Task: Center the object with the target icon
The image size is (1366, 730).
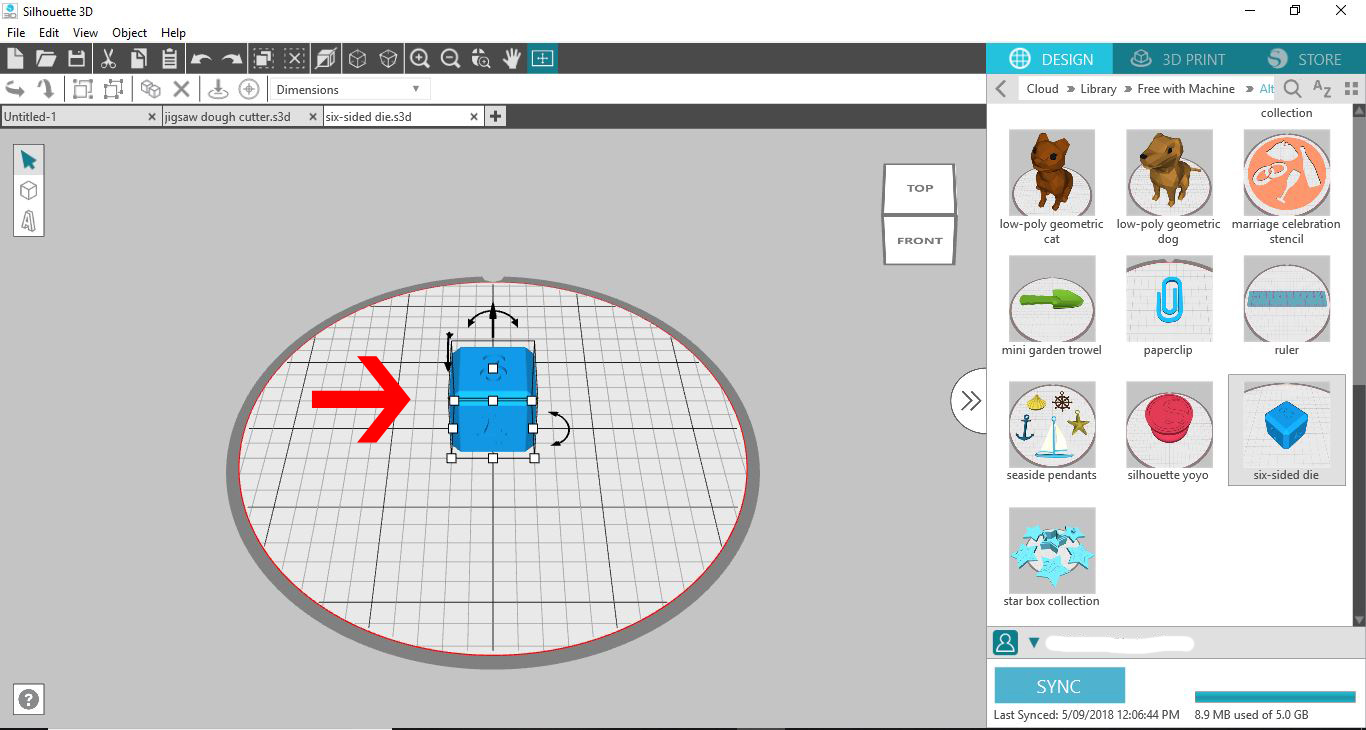Action: (x=249, y=89)
